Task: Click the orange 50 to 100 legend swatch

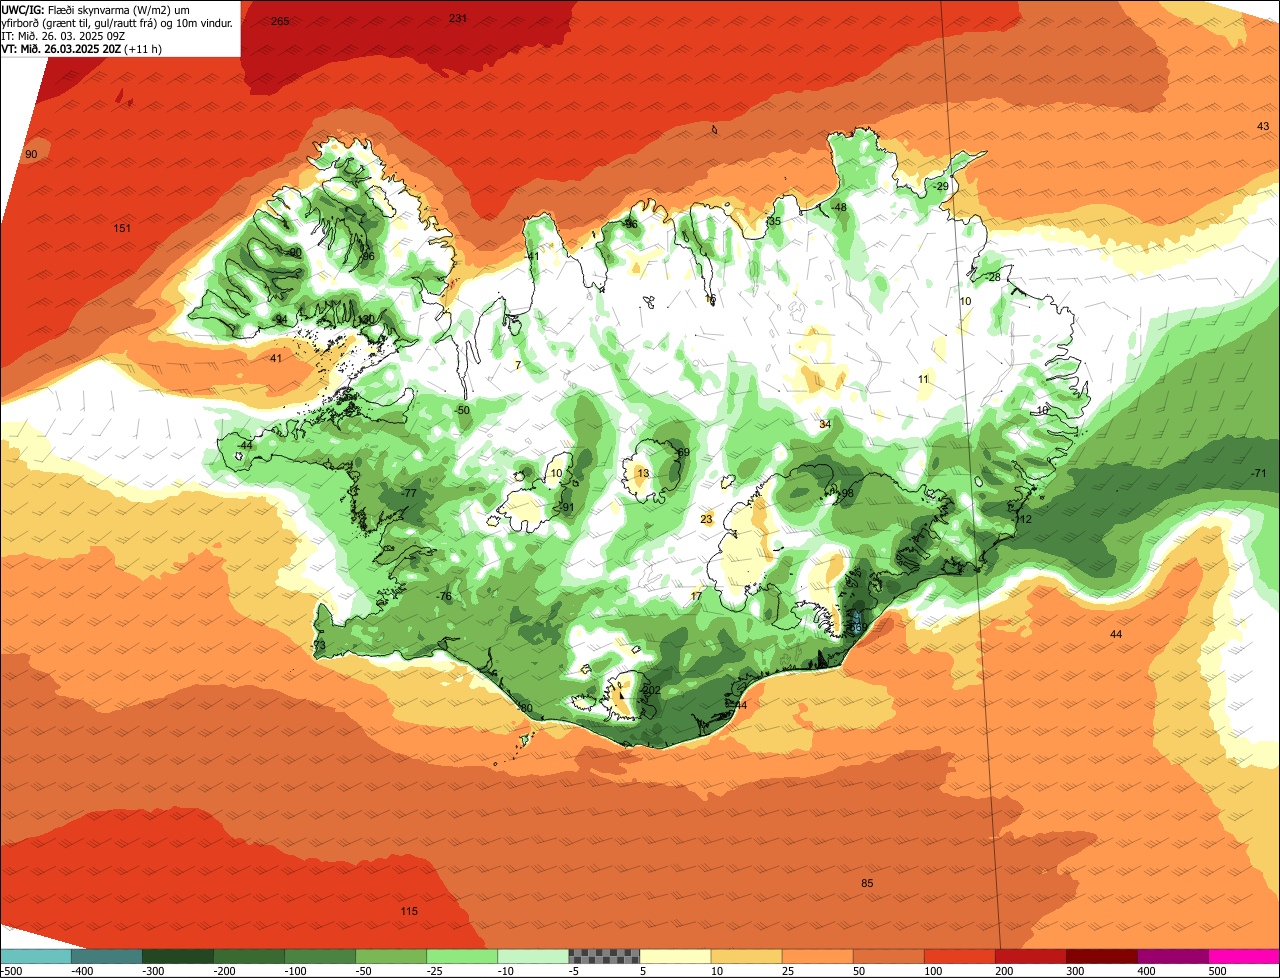Action: (x=888, y=956)
